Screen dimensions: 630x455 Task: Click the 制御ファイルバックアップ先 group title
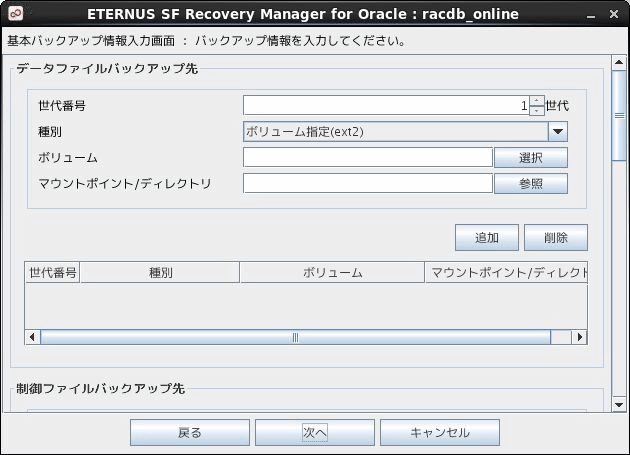click(100, 388)
